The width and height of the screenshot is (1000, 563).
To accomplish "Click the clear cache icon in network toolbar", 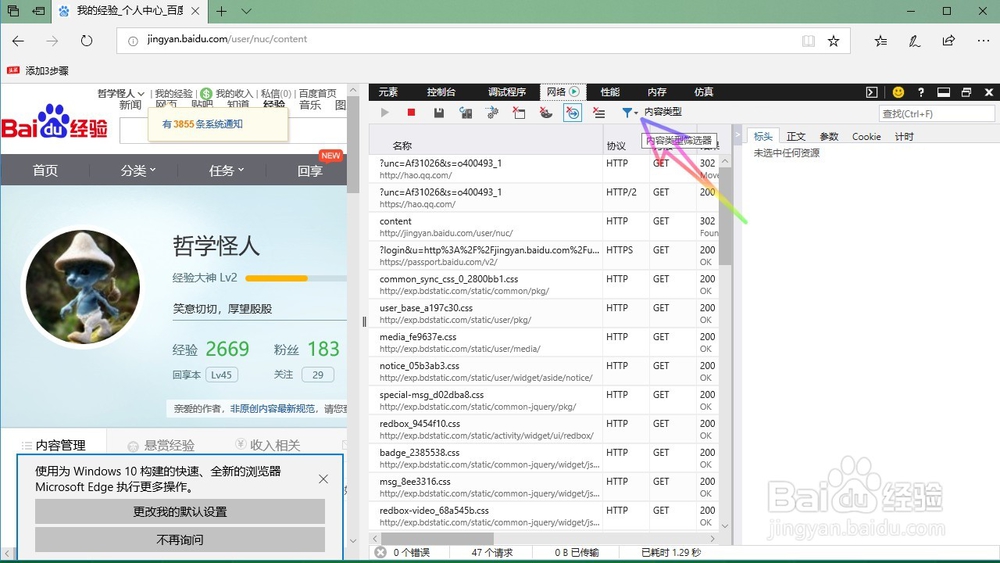I will [519, 113].
